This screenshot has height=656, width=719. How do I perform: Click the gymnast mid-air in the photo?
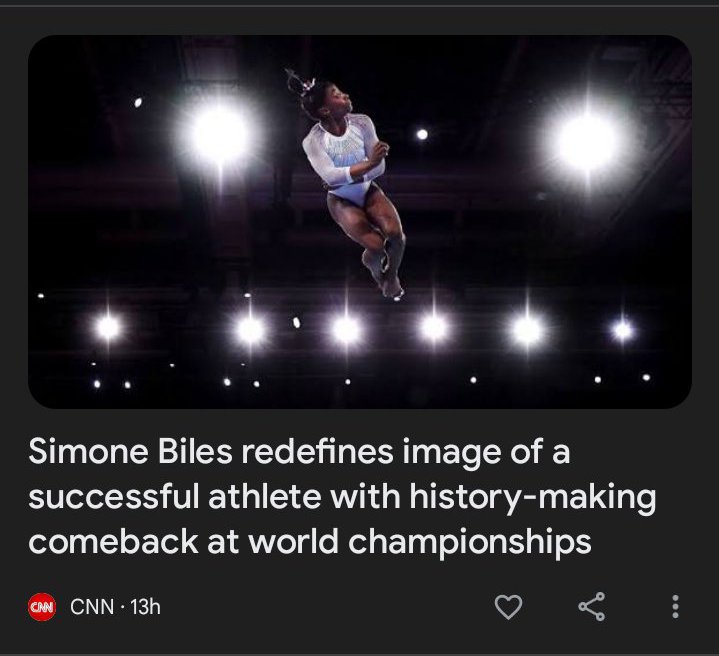tap(350, 180)
